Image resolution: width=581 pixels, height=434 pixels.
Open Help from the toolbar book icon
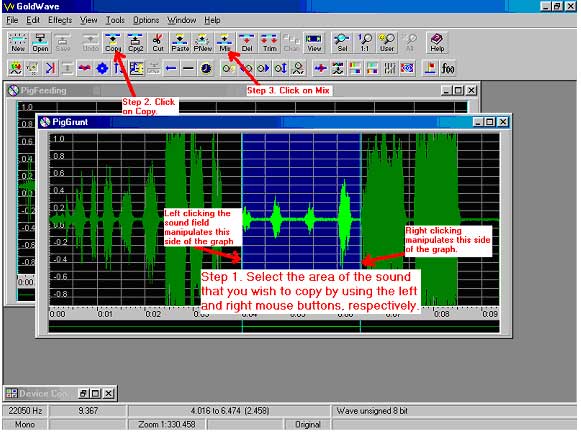pos(437,43)
